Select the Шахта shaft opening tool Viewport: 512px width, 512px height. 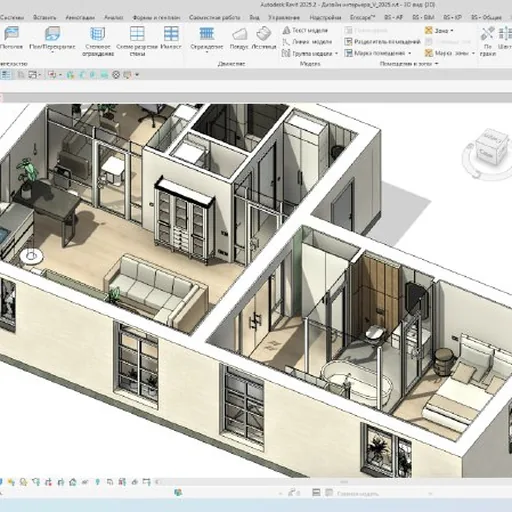(x=505, y=38)
